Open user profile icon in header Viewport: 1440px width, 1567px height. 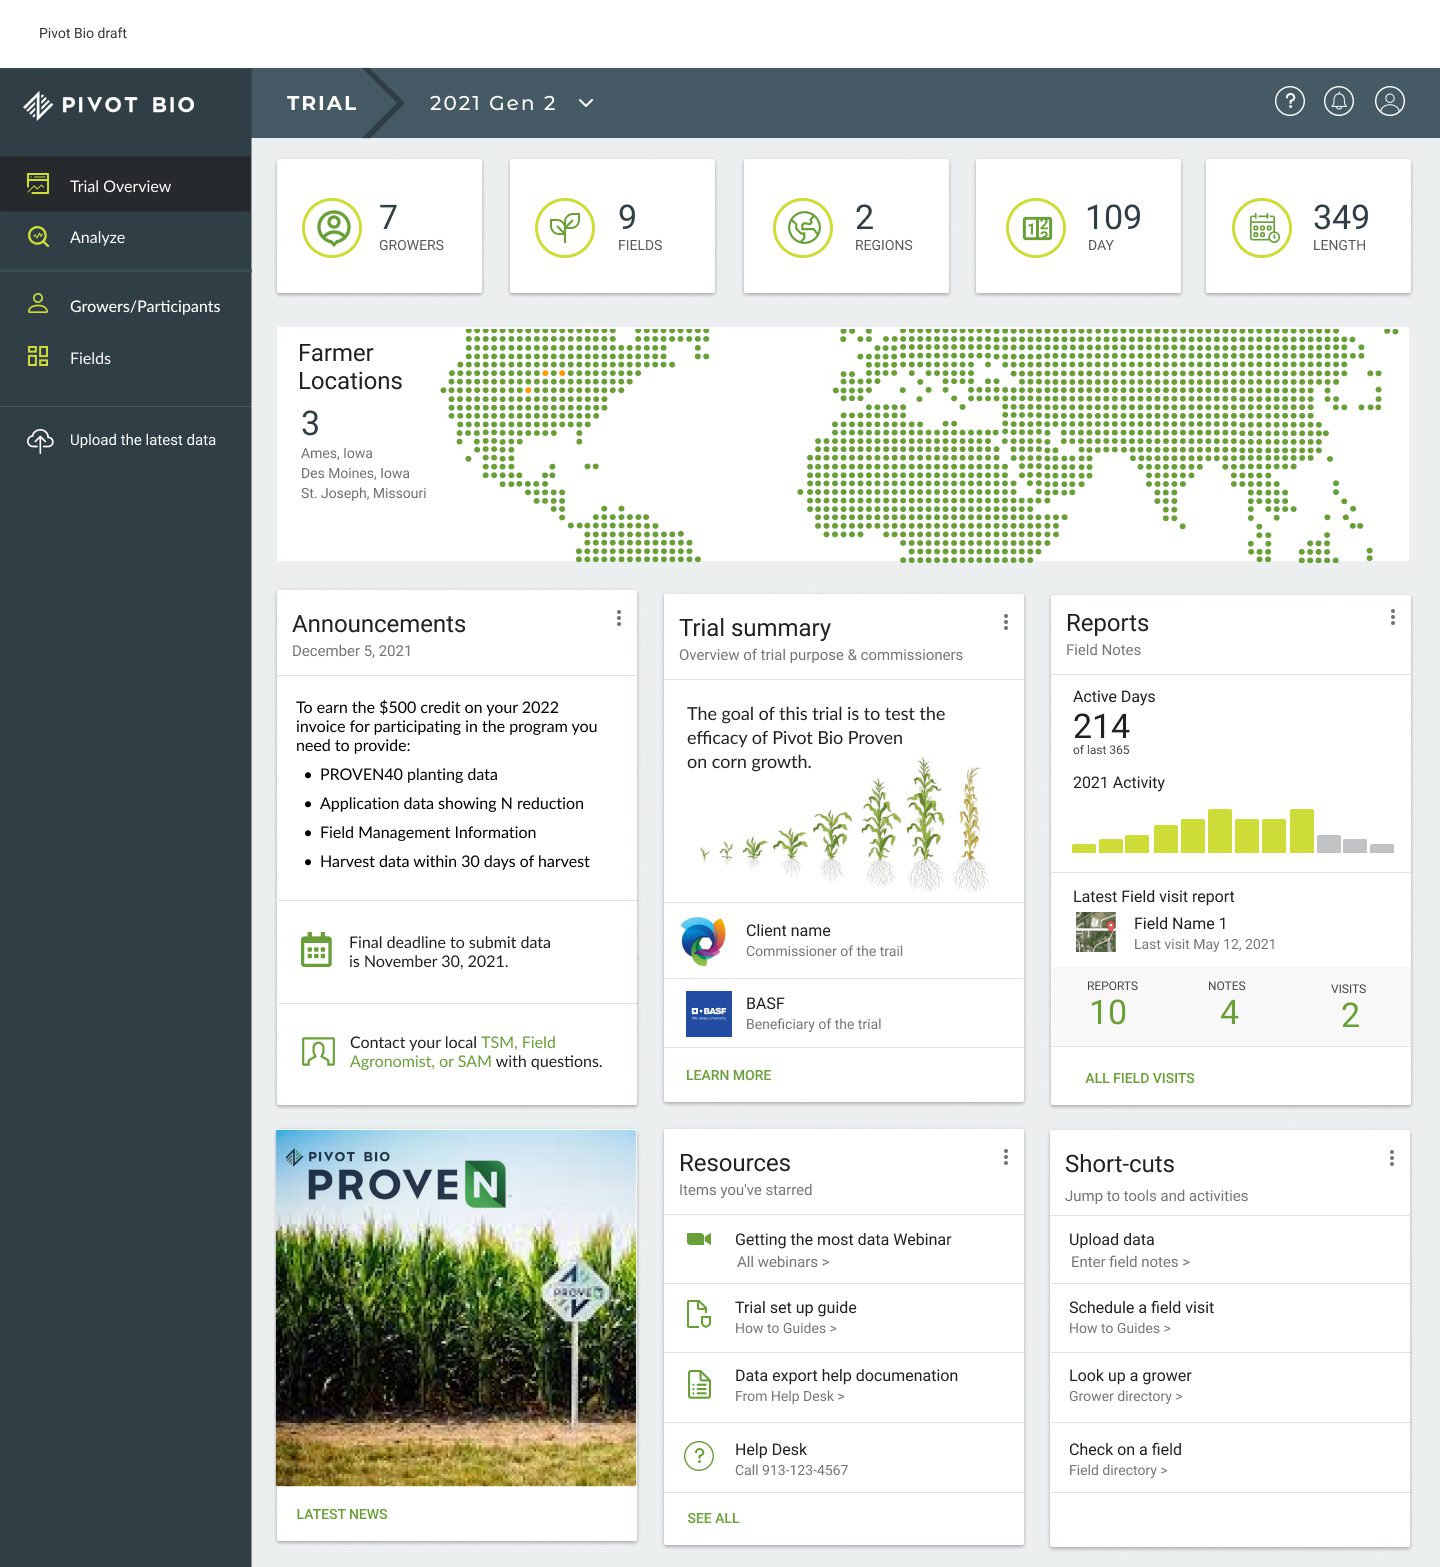(x=1390, y=101)
